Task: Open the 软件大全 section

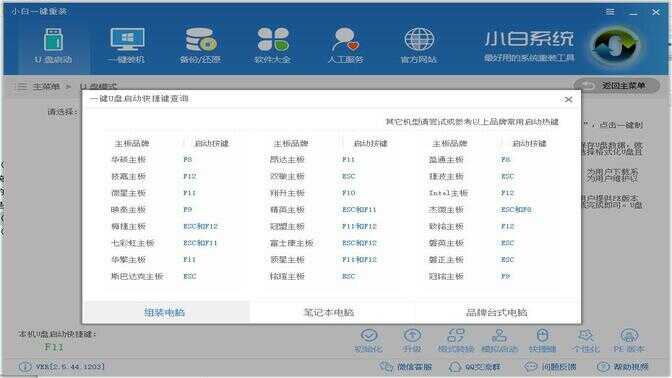Action: click(273, 46)
